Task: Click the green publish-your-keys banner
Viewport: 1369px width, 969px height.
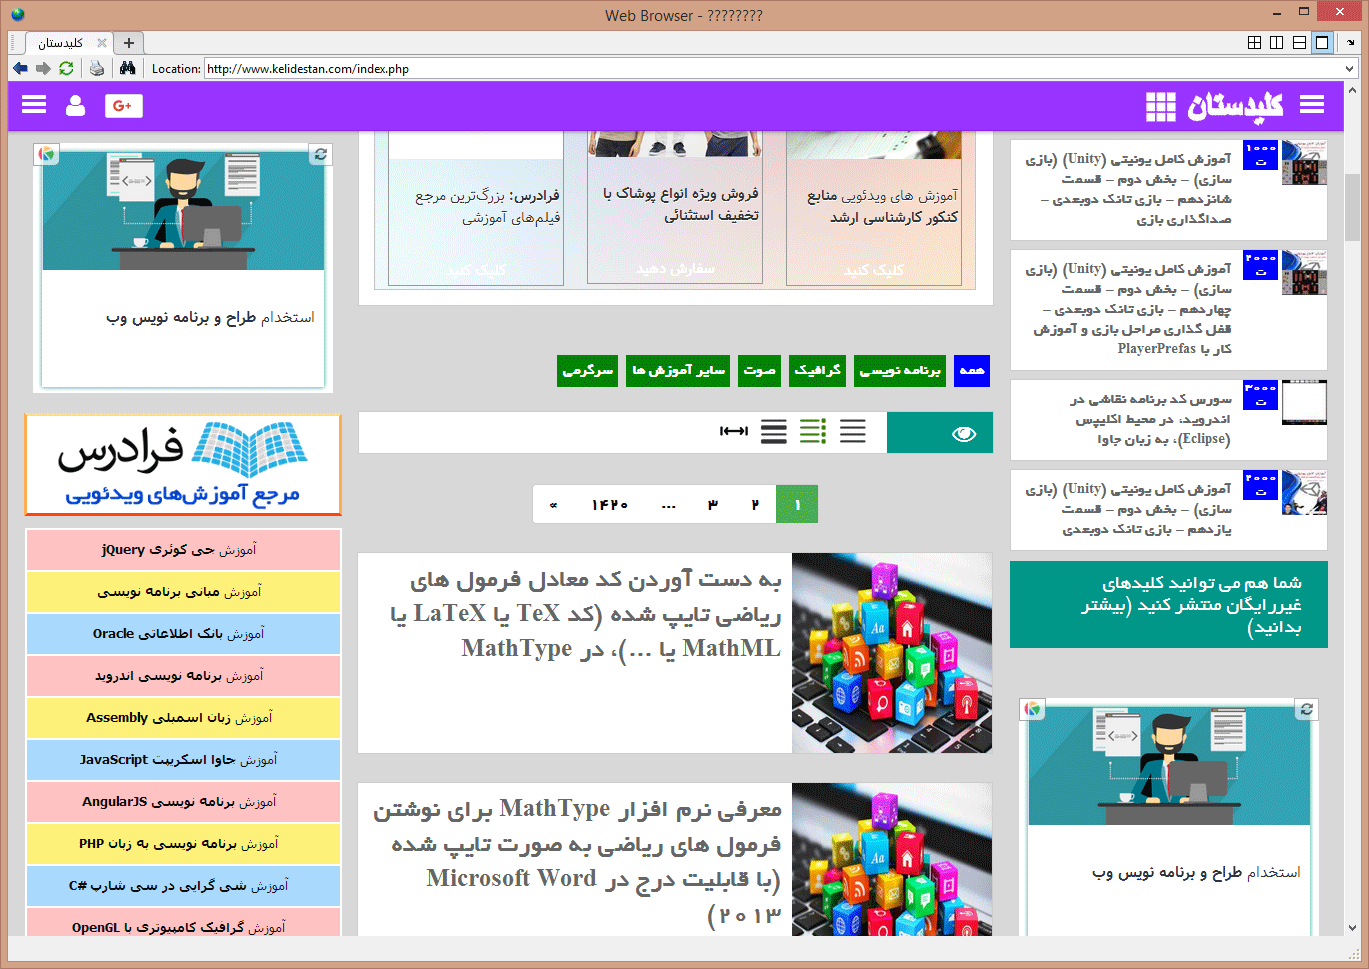Action: tap(1169, 605)
